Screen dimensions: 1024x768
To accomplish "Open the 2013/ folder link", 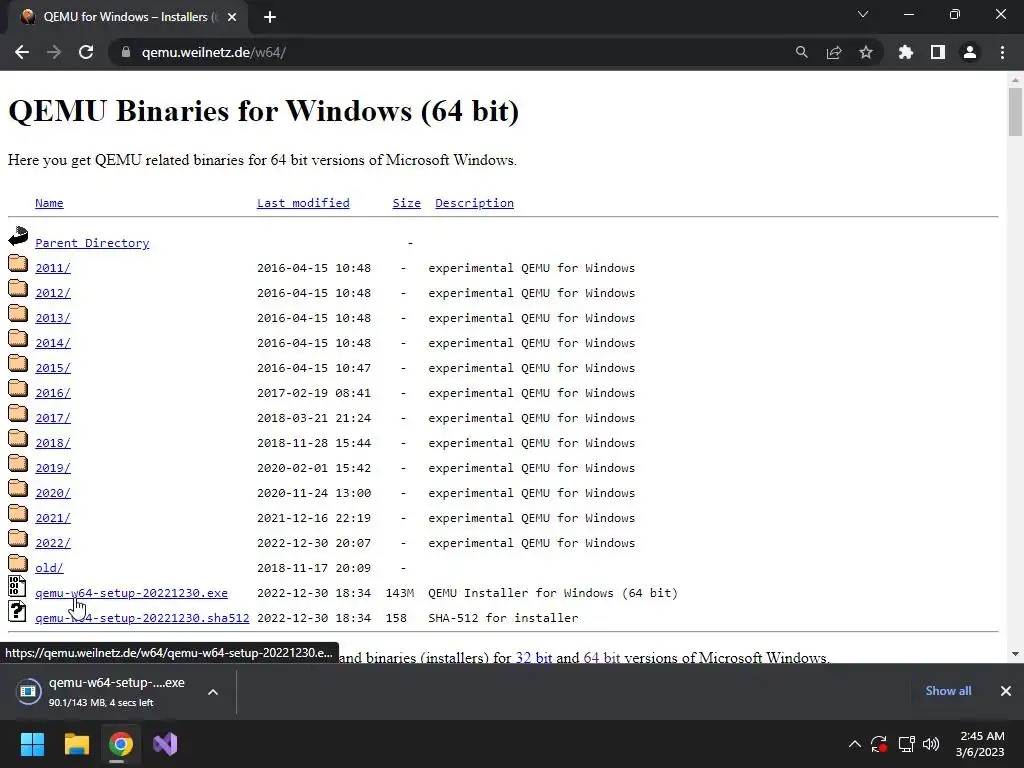I will [x=53, y=318].
